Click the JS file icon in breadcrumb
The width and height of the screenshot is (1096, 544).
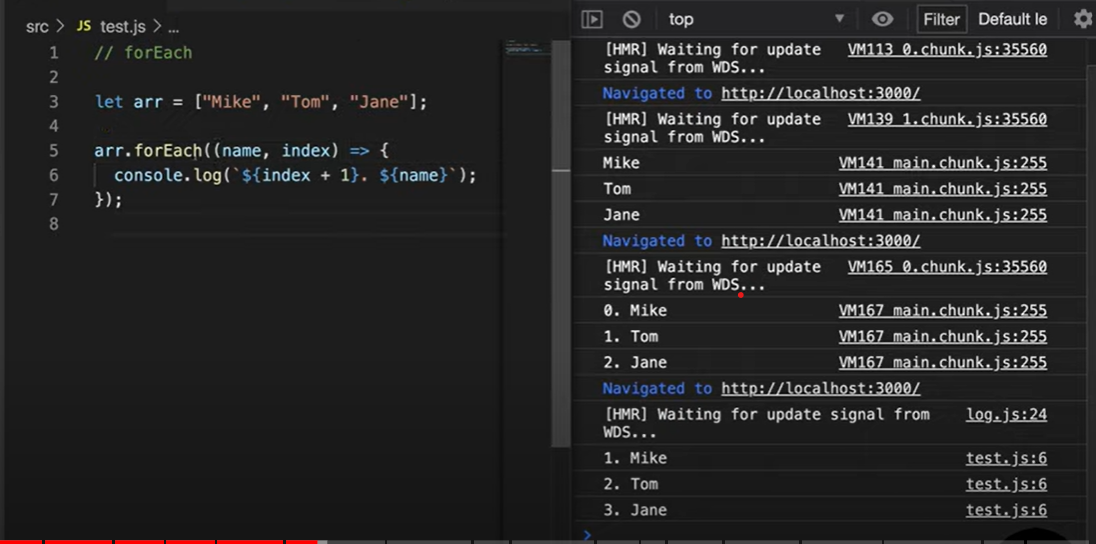(x=84, y=27)
